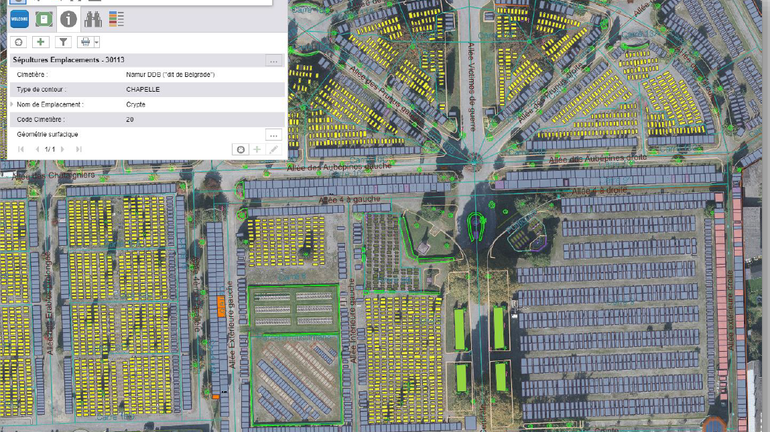Screen dimensions: 770x432
Task: Open the binoculars search tool
Action: click(93, 19)
